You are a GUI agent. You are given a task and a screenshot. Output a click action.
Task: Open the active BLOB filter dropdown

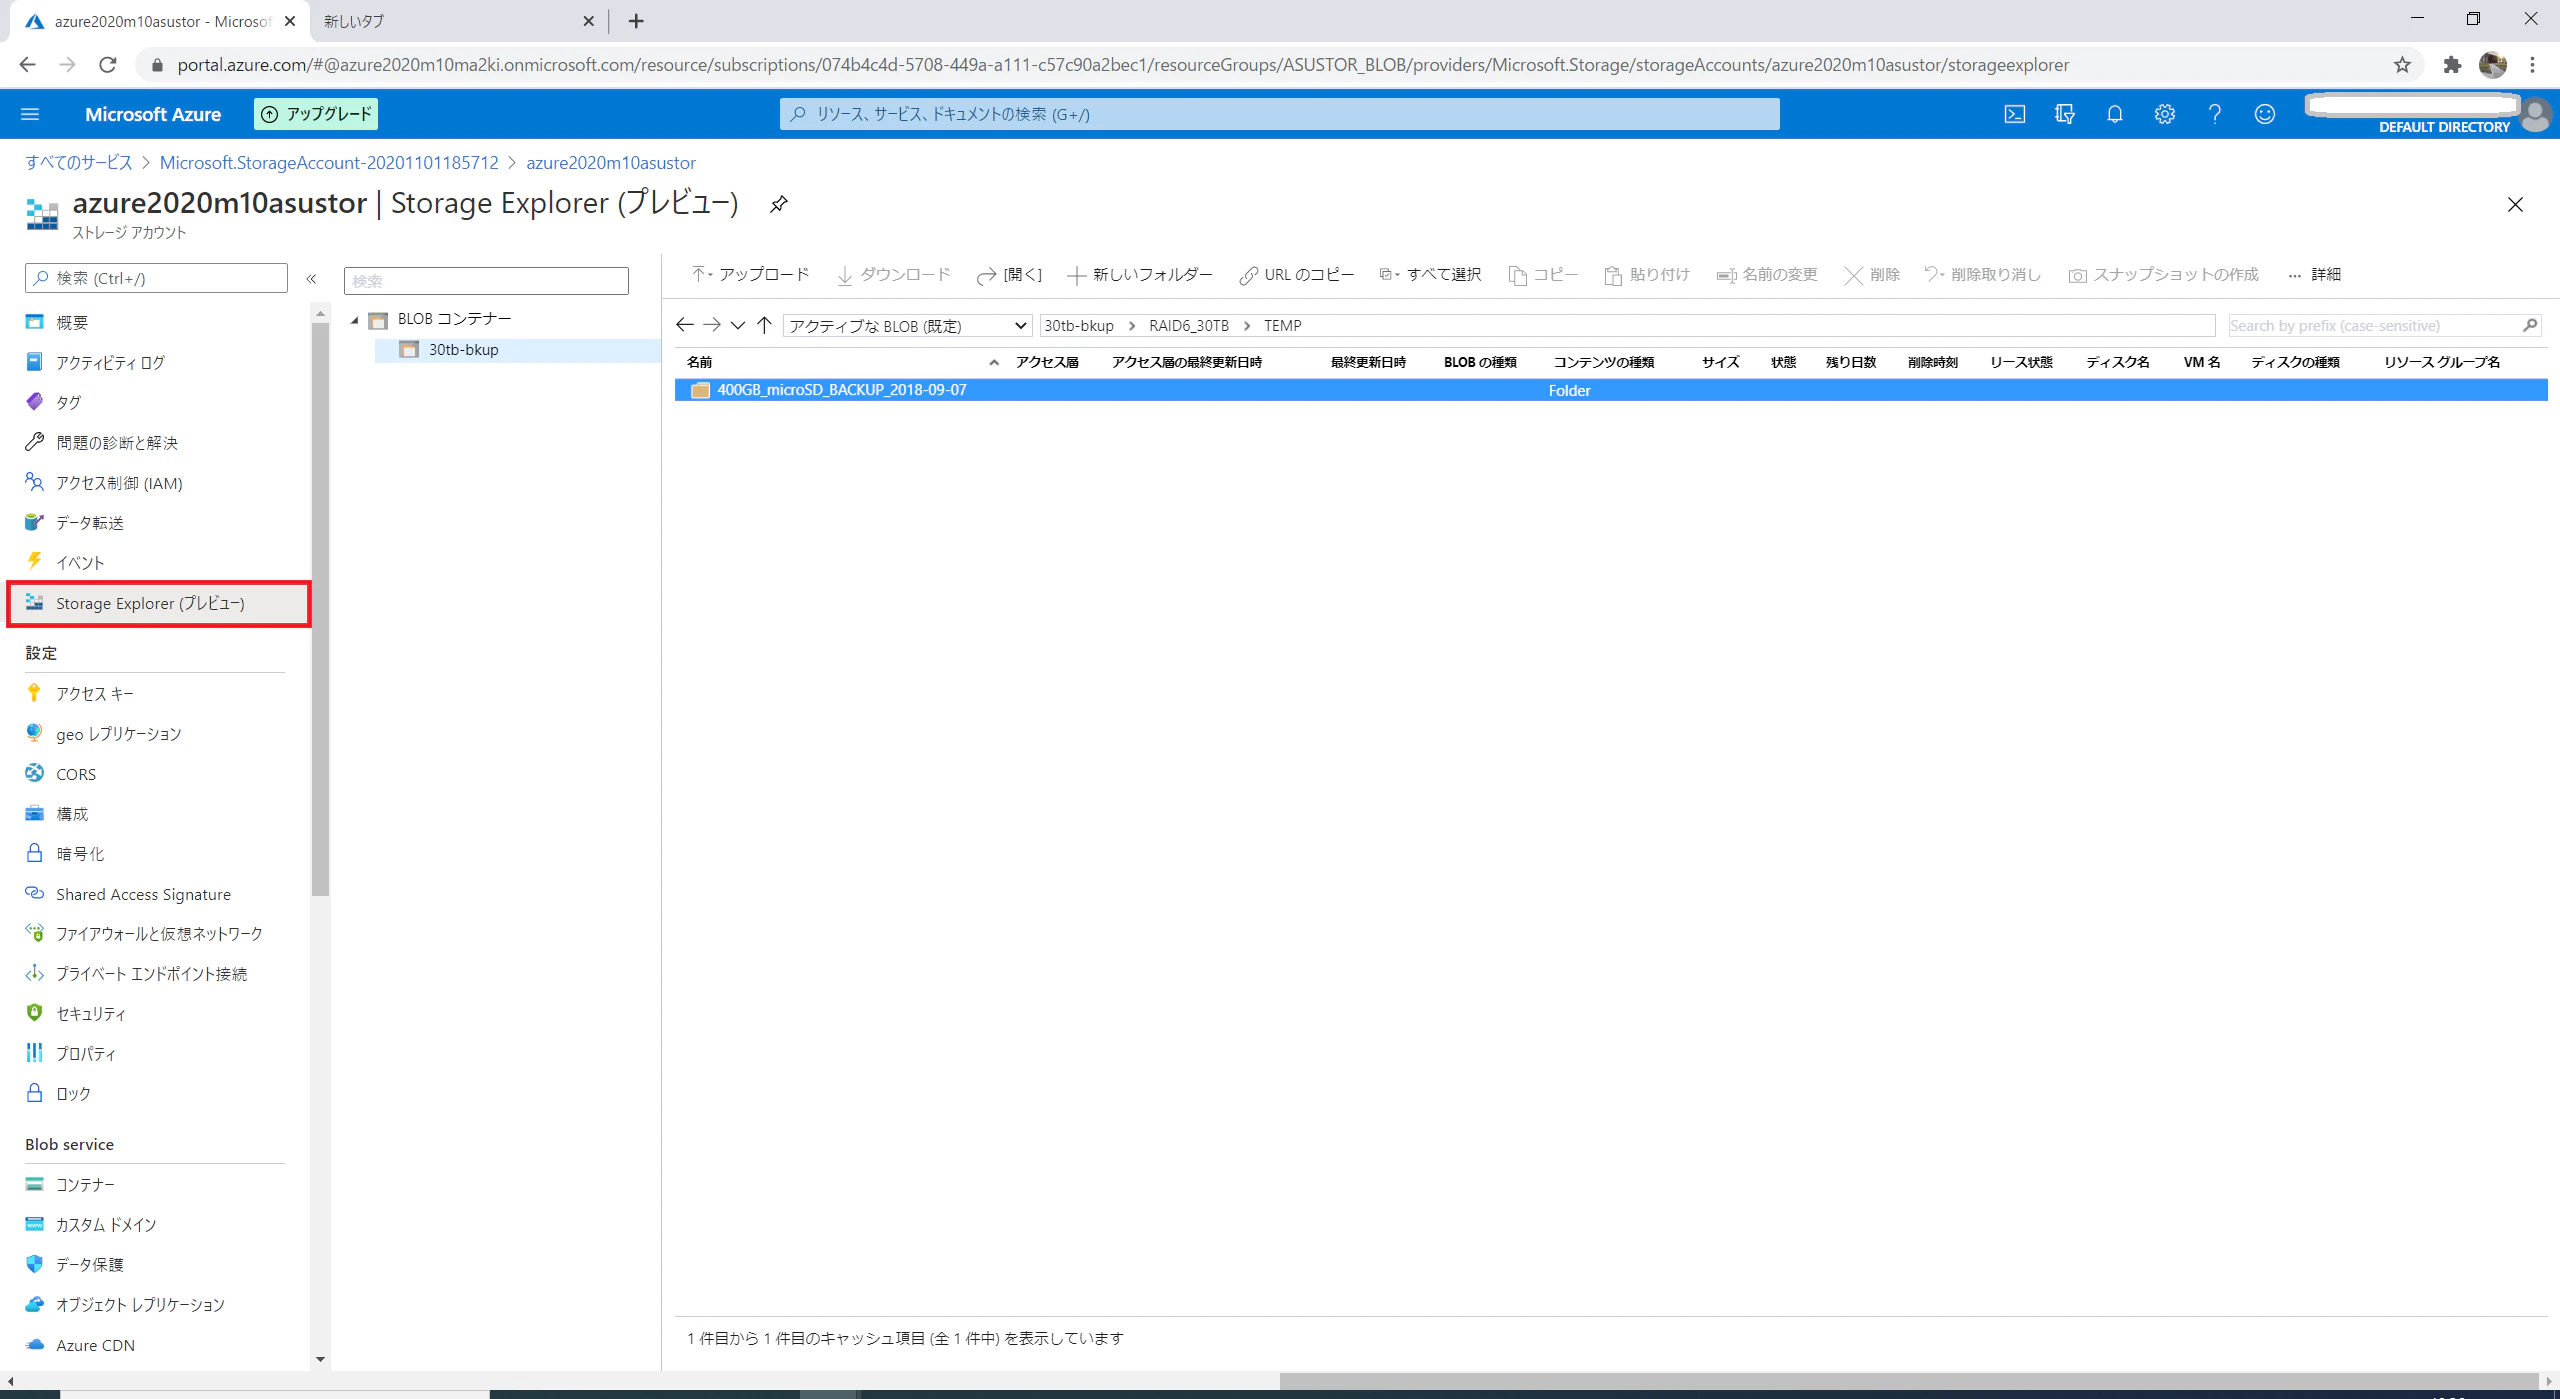coord(907,325)
